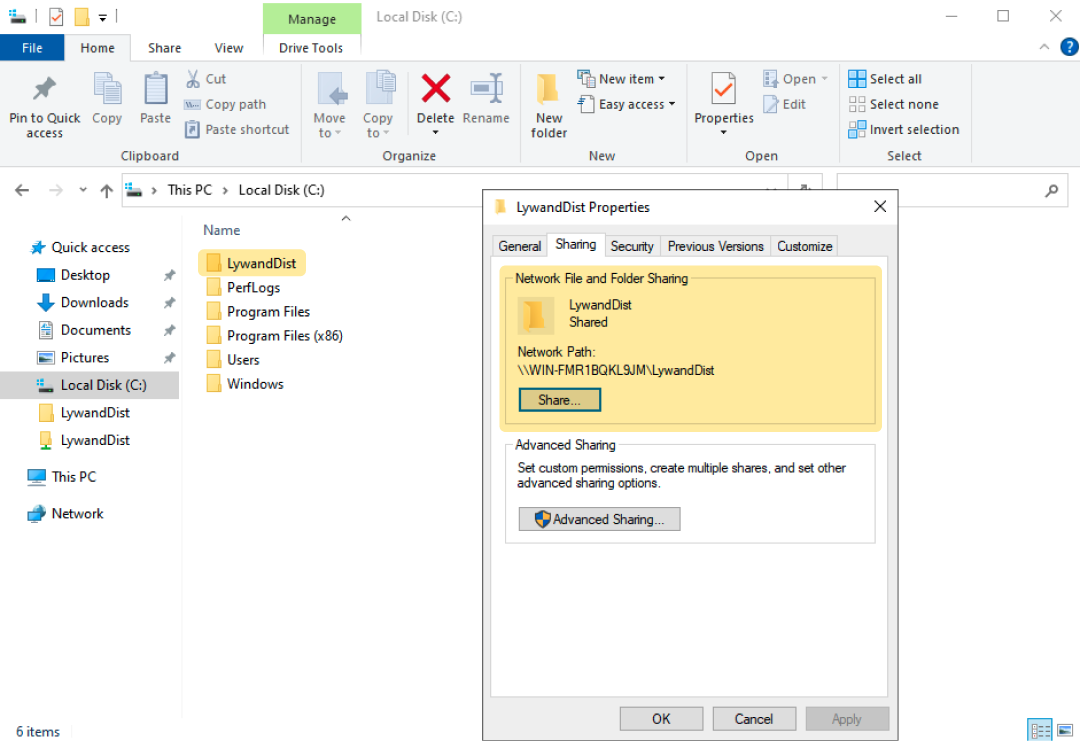Screen dimensions: 1080x741
Task: Click Paste shortcut in ribbon
Action: pos(237,129)
